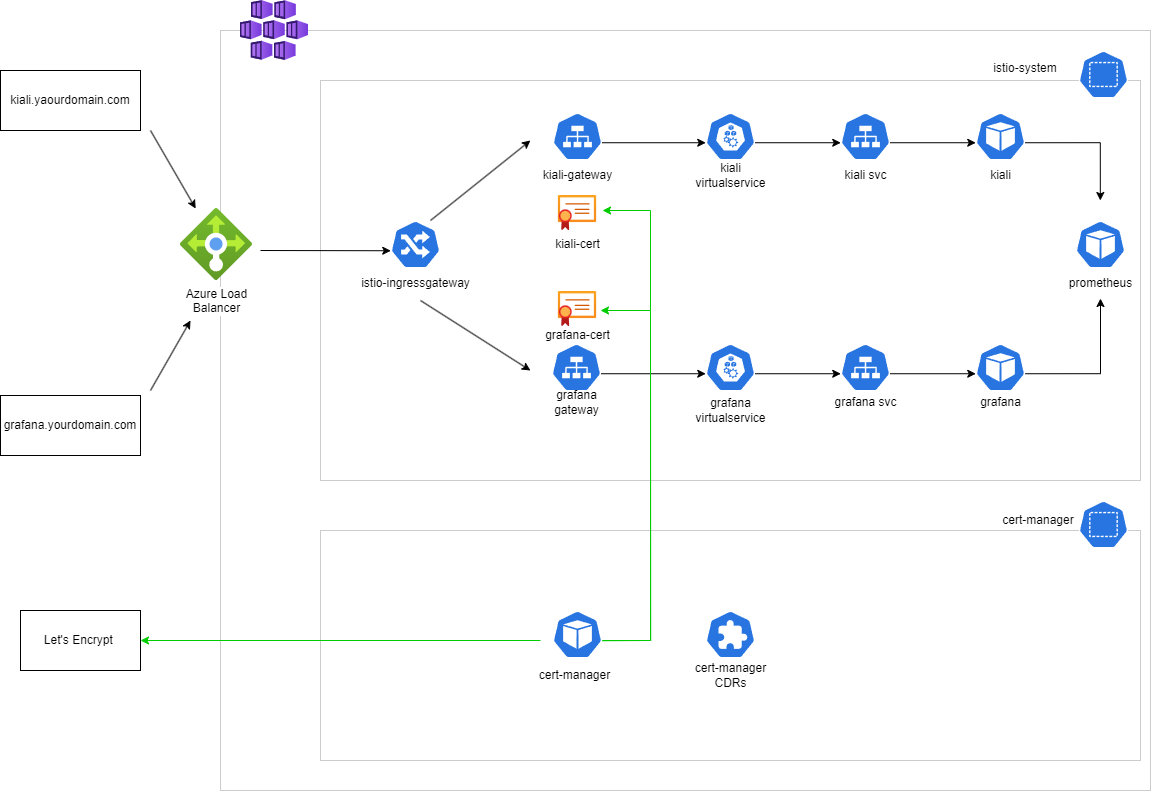The width and height of the screenshot is (1151, 791).
Task: Click the kiali-gateway icon
Action: pos(577,136)
